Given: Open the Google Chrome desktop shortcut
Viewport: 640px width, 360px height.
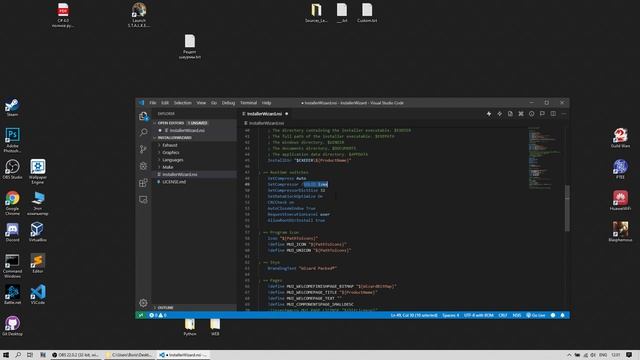Looking at the screenshot, I should coord(12,203).
